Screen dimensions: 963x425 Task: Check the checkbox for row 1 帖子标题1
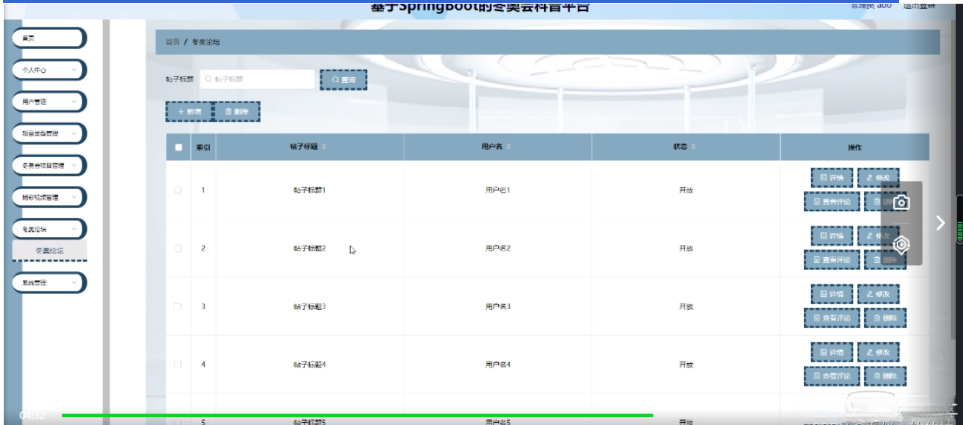pyautogui.click(x=178, y=190)
